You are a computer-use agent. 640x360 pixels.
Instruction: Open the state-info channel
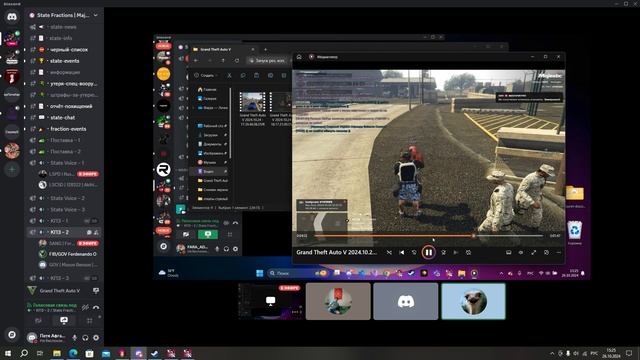click(x=63, y=38)
